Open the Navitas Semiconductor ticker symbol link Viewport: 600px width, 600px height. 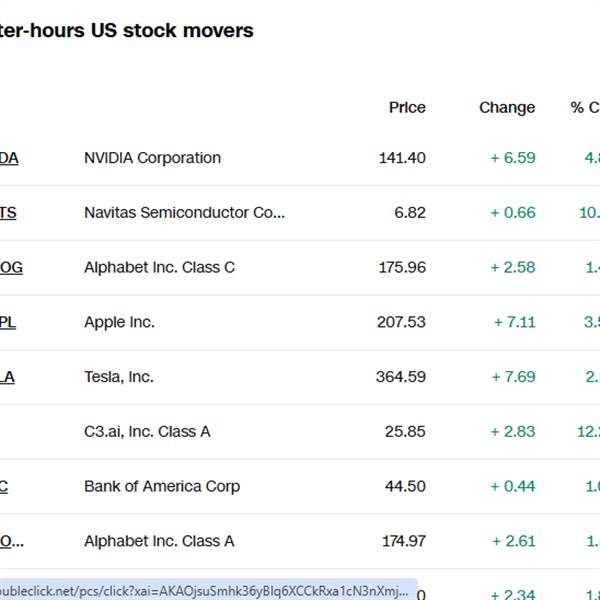[x=8, y=213]
